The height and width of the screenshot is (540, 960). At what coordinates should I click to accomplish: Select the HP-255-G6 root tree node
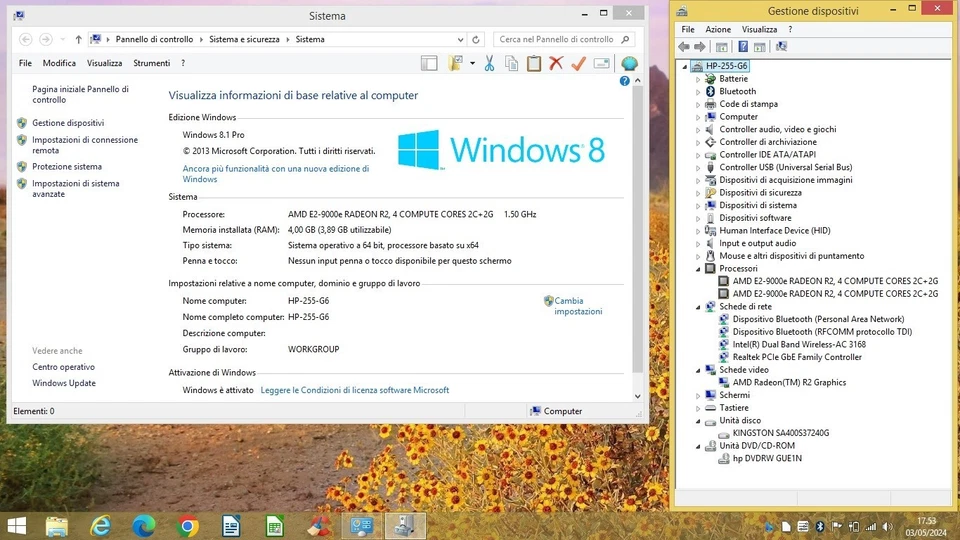point(726,66)
